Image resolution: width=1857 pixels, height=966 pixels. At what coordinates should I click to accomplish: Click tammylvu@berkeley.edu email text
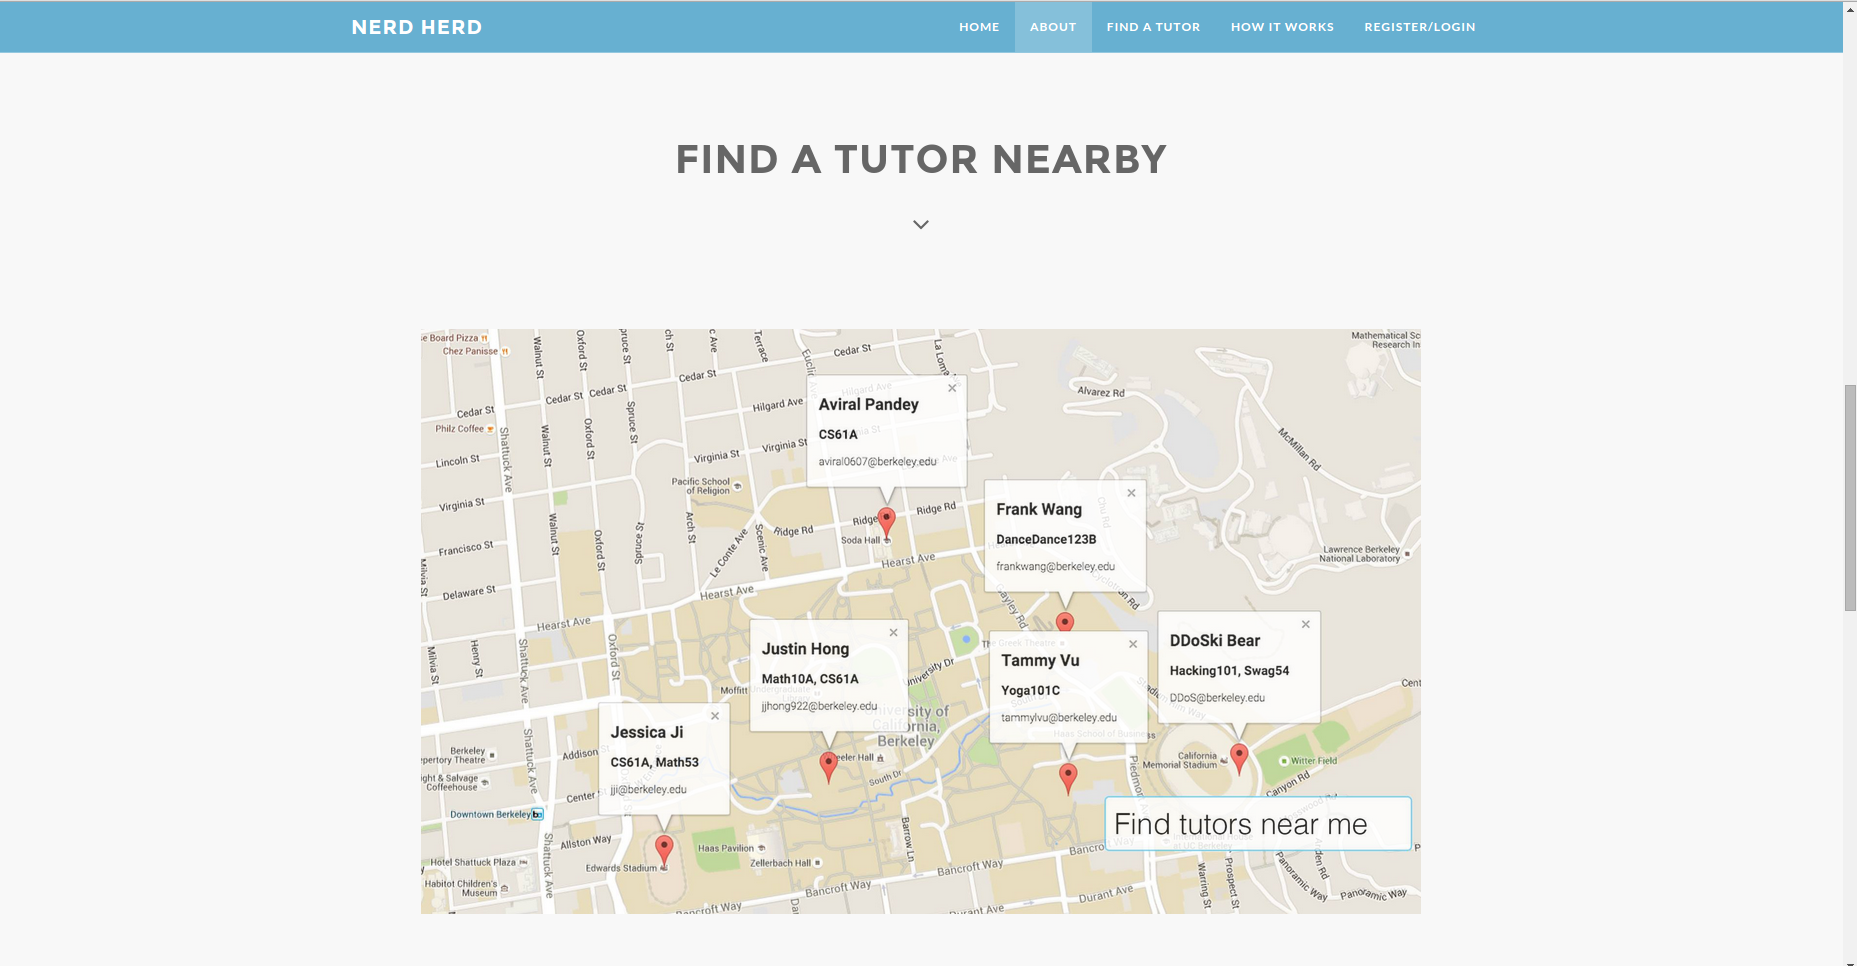(1059, 717)
